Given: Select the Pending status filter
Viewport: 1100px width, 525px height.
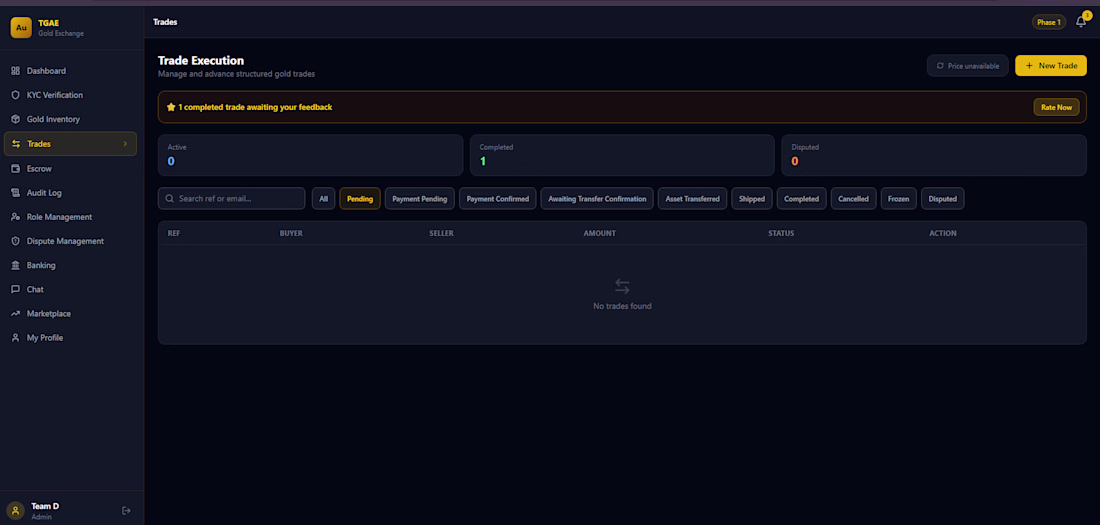Looking at the screenshot, I should [360, 199].
